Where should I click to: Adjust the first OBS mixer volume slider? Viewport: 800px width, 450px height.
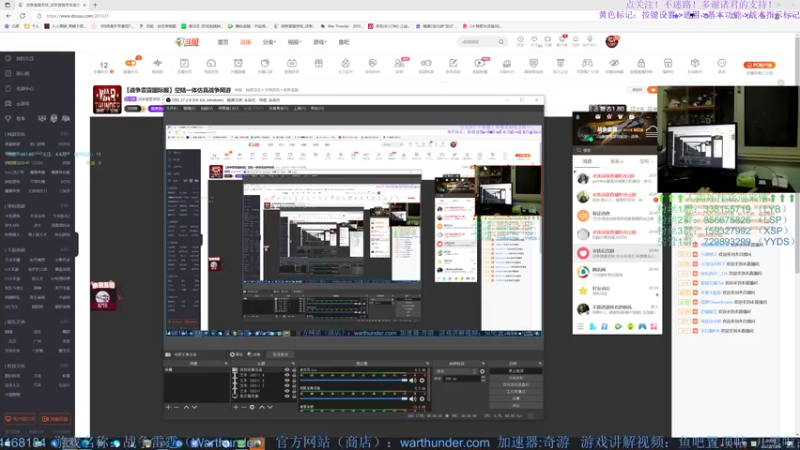point(354,381)
